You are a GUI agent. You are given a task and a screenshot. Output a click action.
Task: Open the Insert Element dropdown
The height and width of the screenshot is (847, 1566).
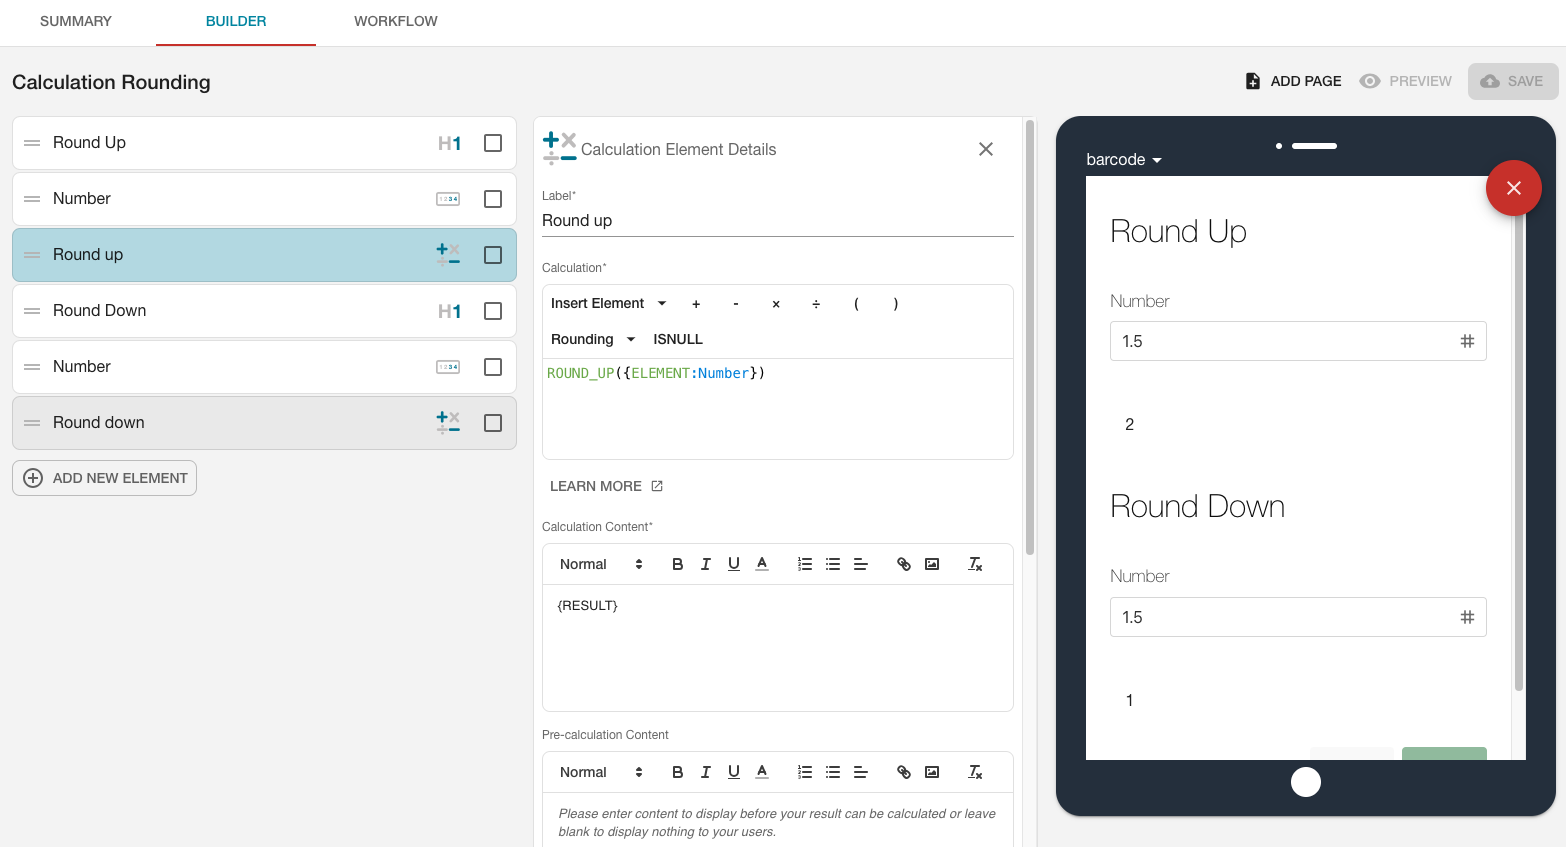609,303
